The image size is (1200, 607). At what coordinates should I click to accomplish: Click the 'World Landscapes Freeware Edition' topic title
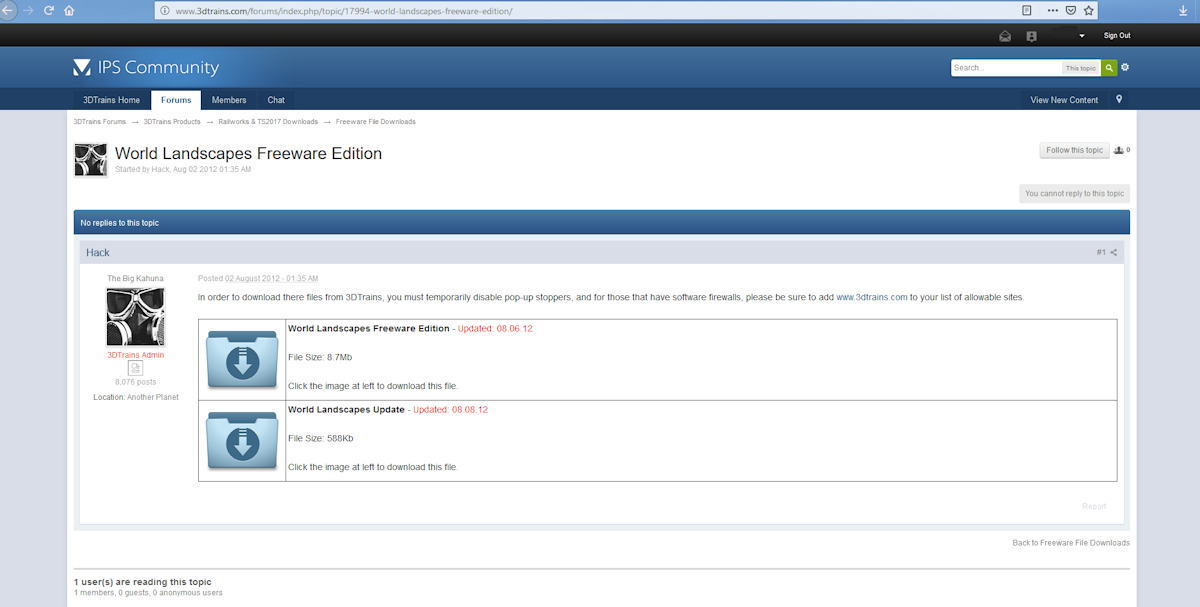(x=248, y=154)
